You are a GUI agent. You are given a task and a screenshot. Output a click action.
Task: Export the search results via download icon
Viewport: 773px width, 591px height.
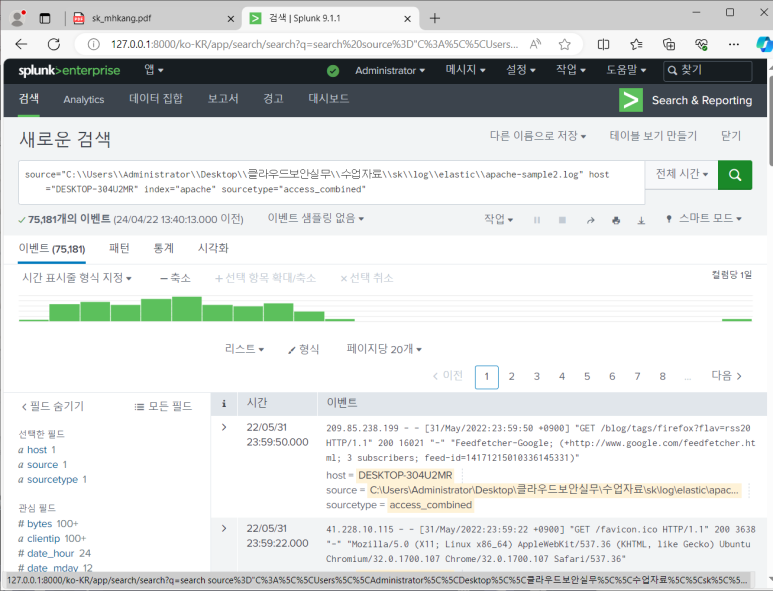(641, 220)
